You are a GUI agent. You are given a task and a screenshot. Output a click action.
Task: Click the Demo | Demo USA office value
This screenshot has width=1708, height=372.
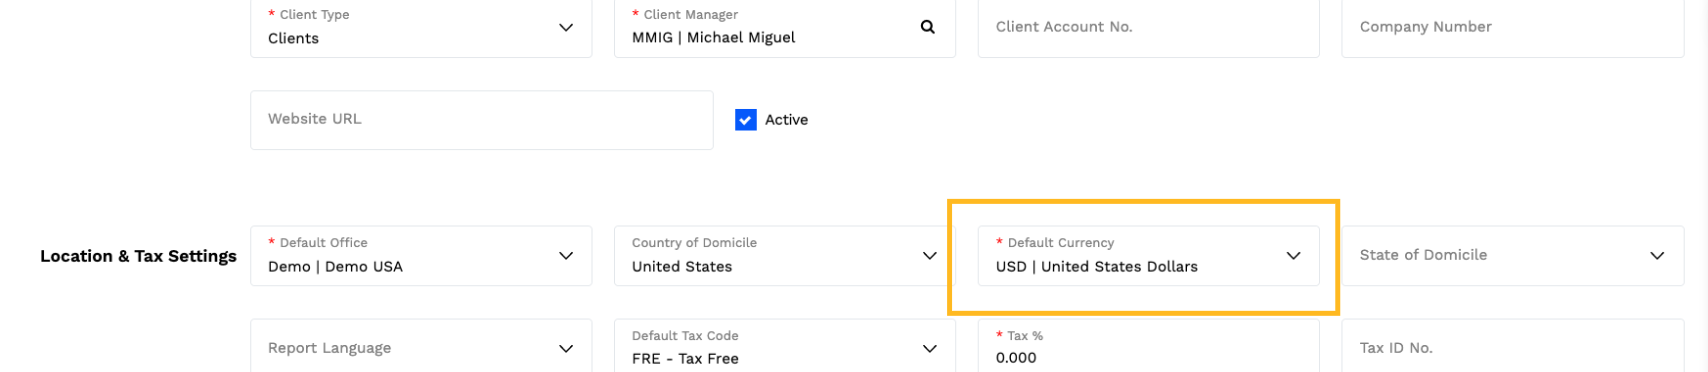tap(335, 267)
